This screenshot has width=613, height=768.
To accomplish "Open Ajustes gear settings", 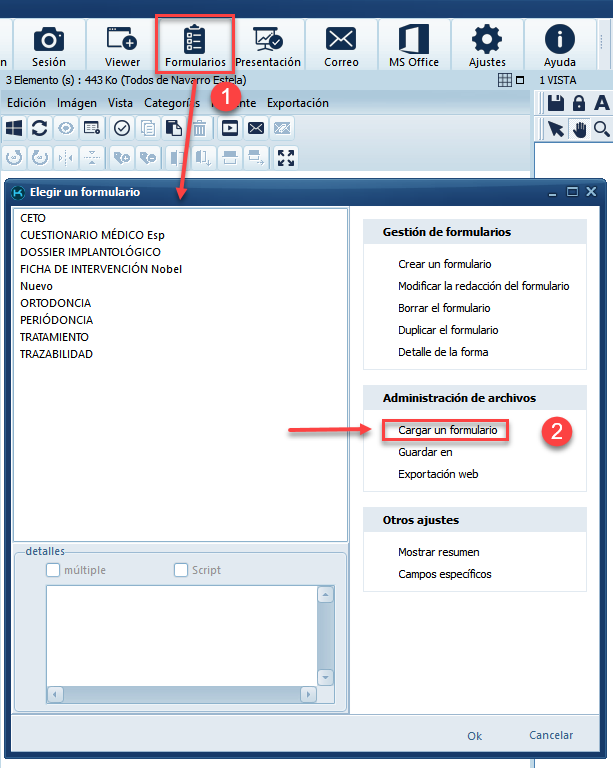I will [487, 46].
